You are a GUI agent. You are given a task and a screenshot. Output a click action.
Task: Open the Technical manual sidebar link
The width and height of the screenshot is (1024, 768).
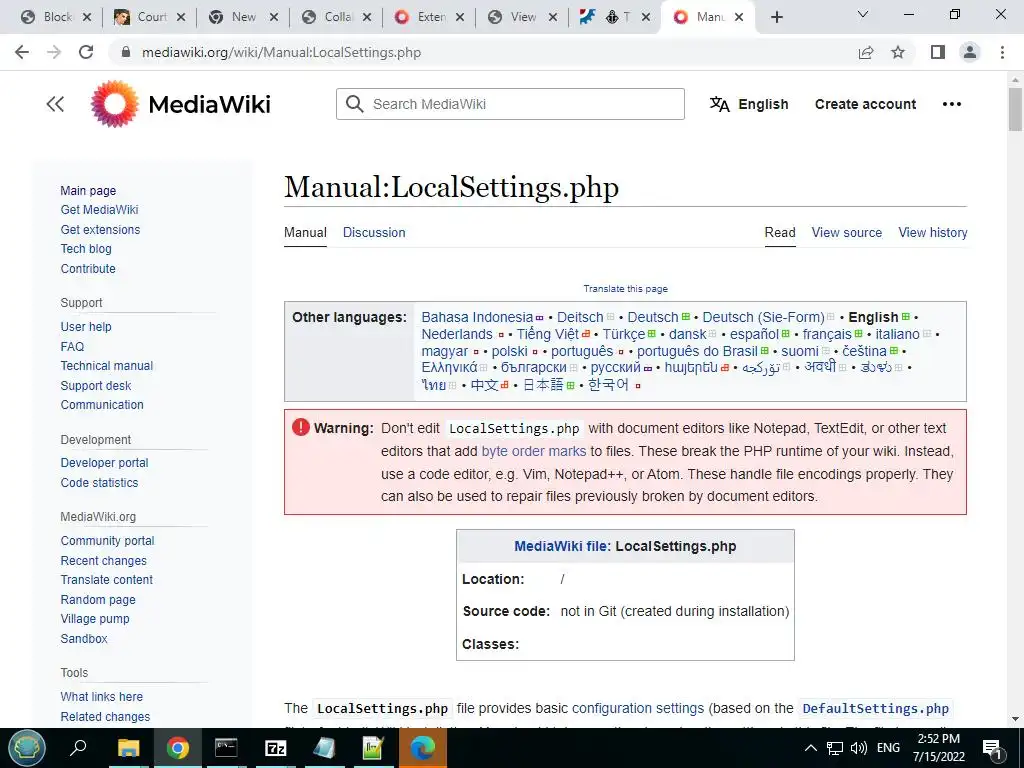point(107,366)
